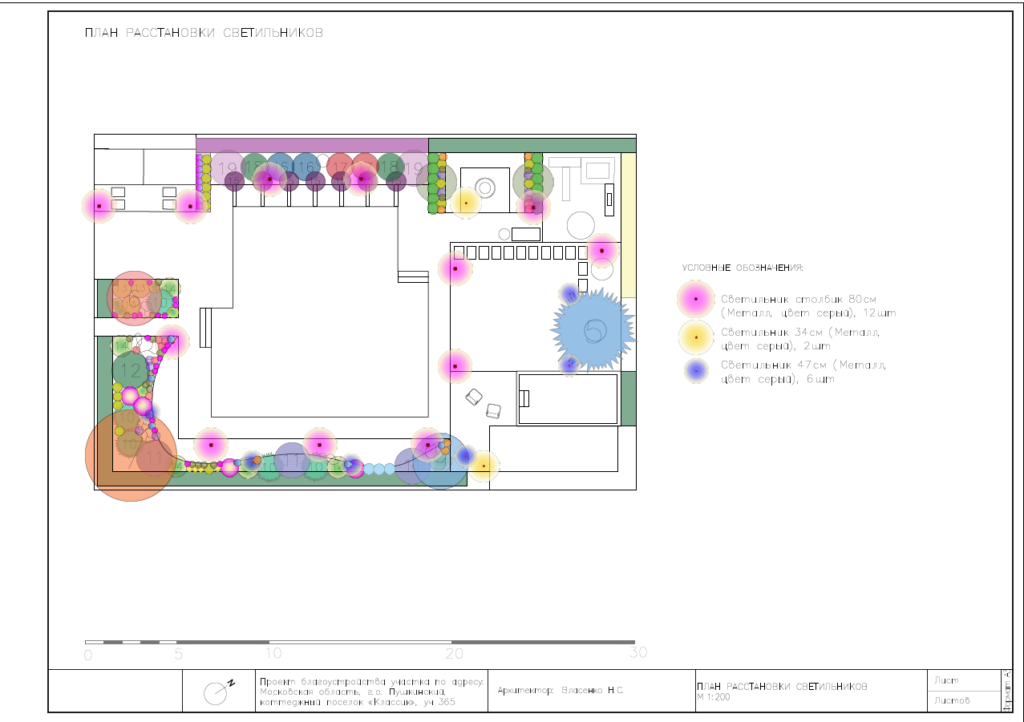Click the yellow 34 cm lamp legend symbol
The width and height of the screenshot is (1024, 722).
tap(696, 337)
